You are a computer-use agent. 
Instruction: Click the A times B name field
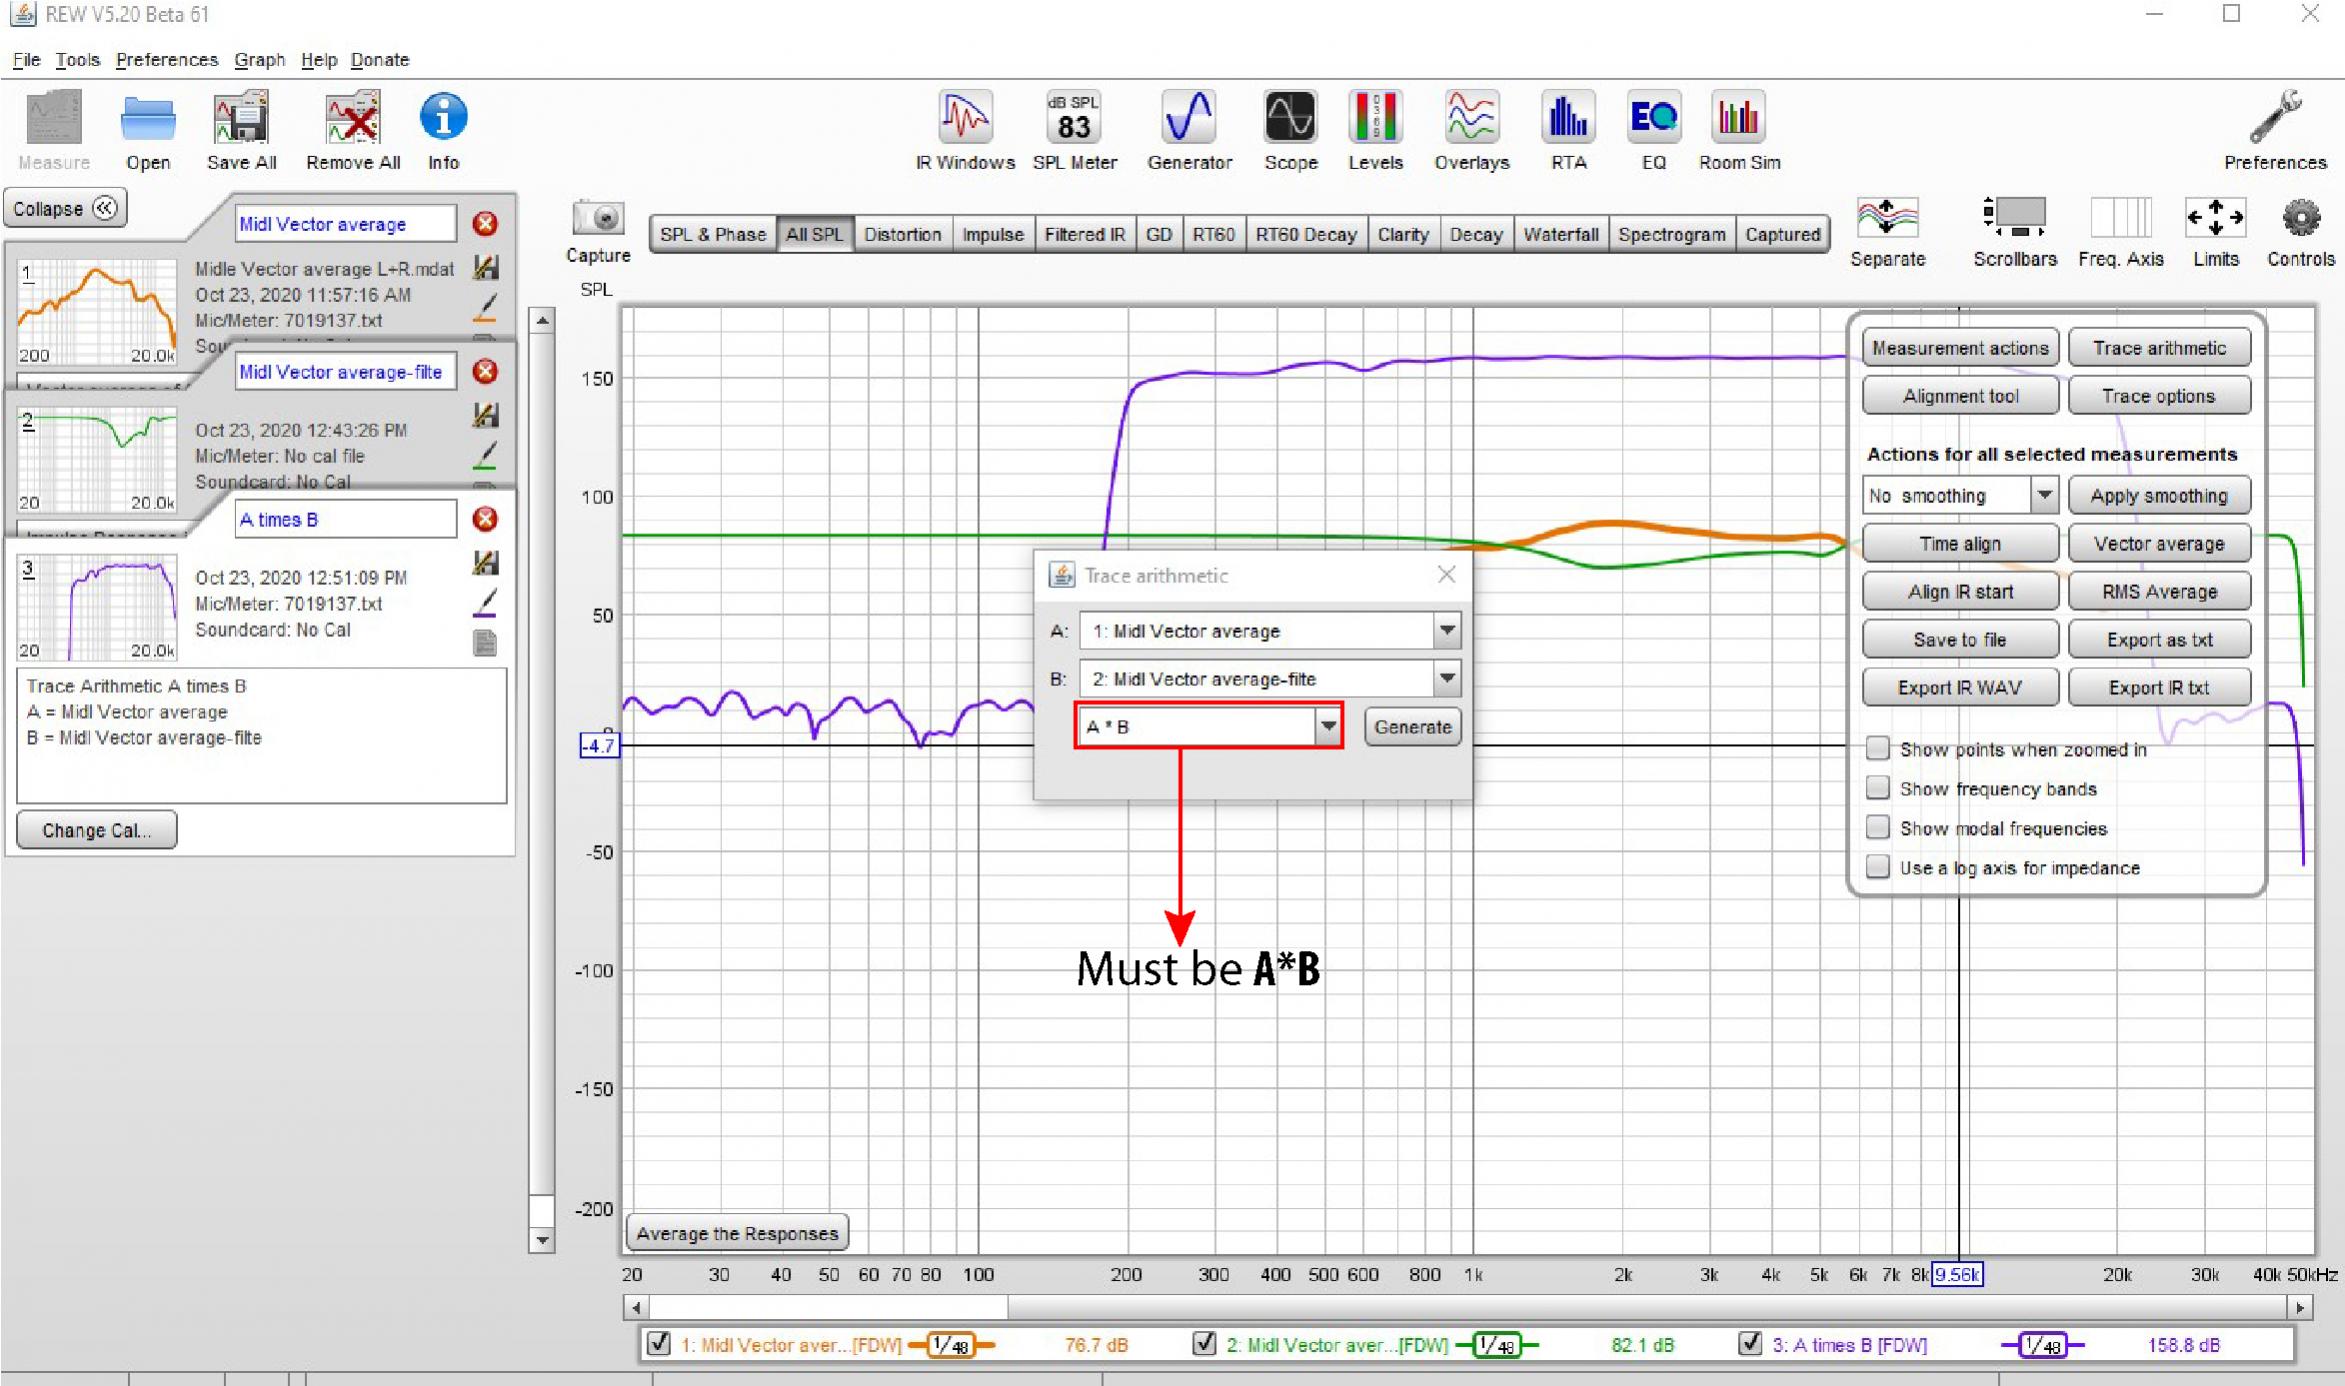345,520
